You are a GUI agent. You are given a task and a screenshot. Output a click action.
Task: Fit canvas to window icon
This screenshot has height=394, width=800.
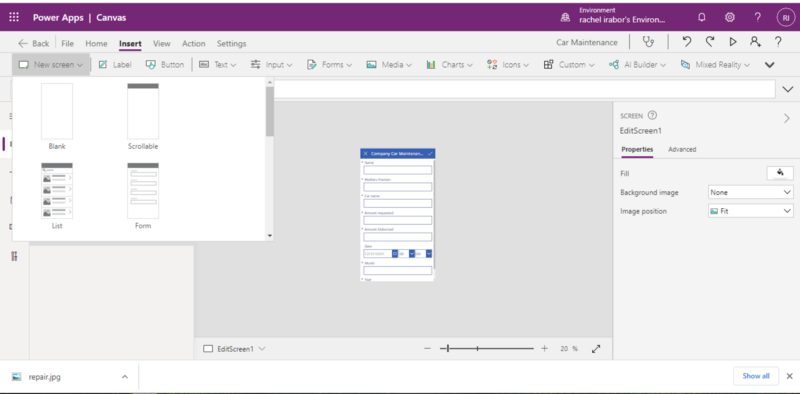(596, 349)
